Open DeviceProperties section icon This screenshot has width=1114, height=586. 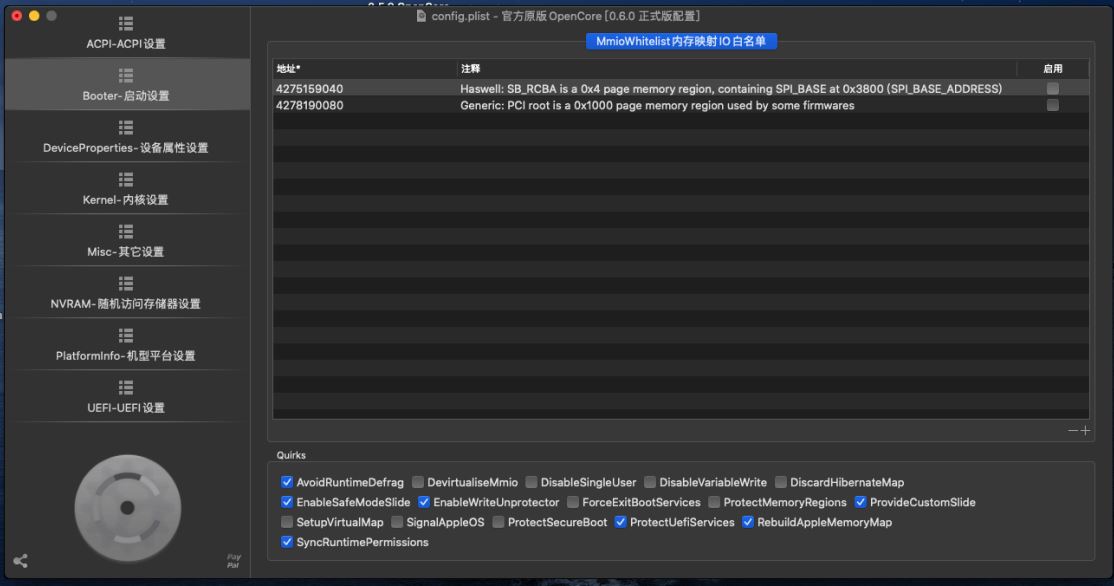pos(126,127)
